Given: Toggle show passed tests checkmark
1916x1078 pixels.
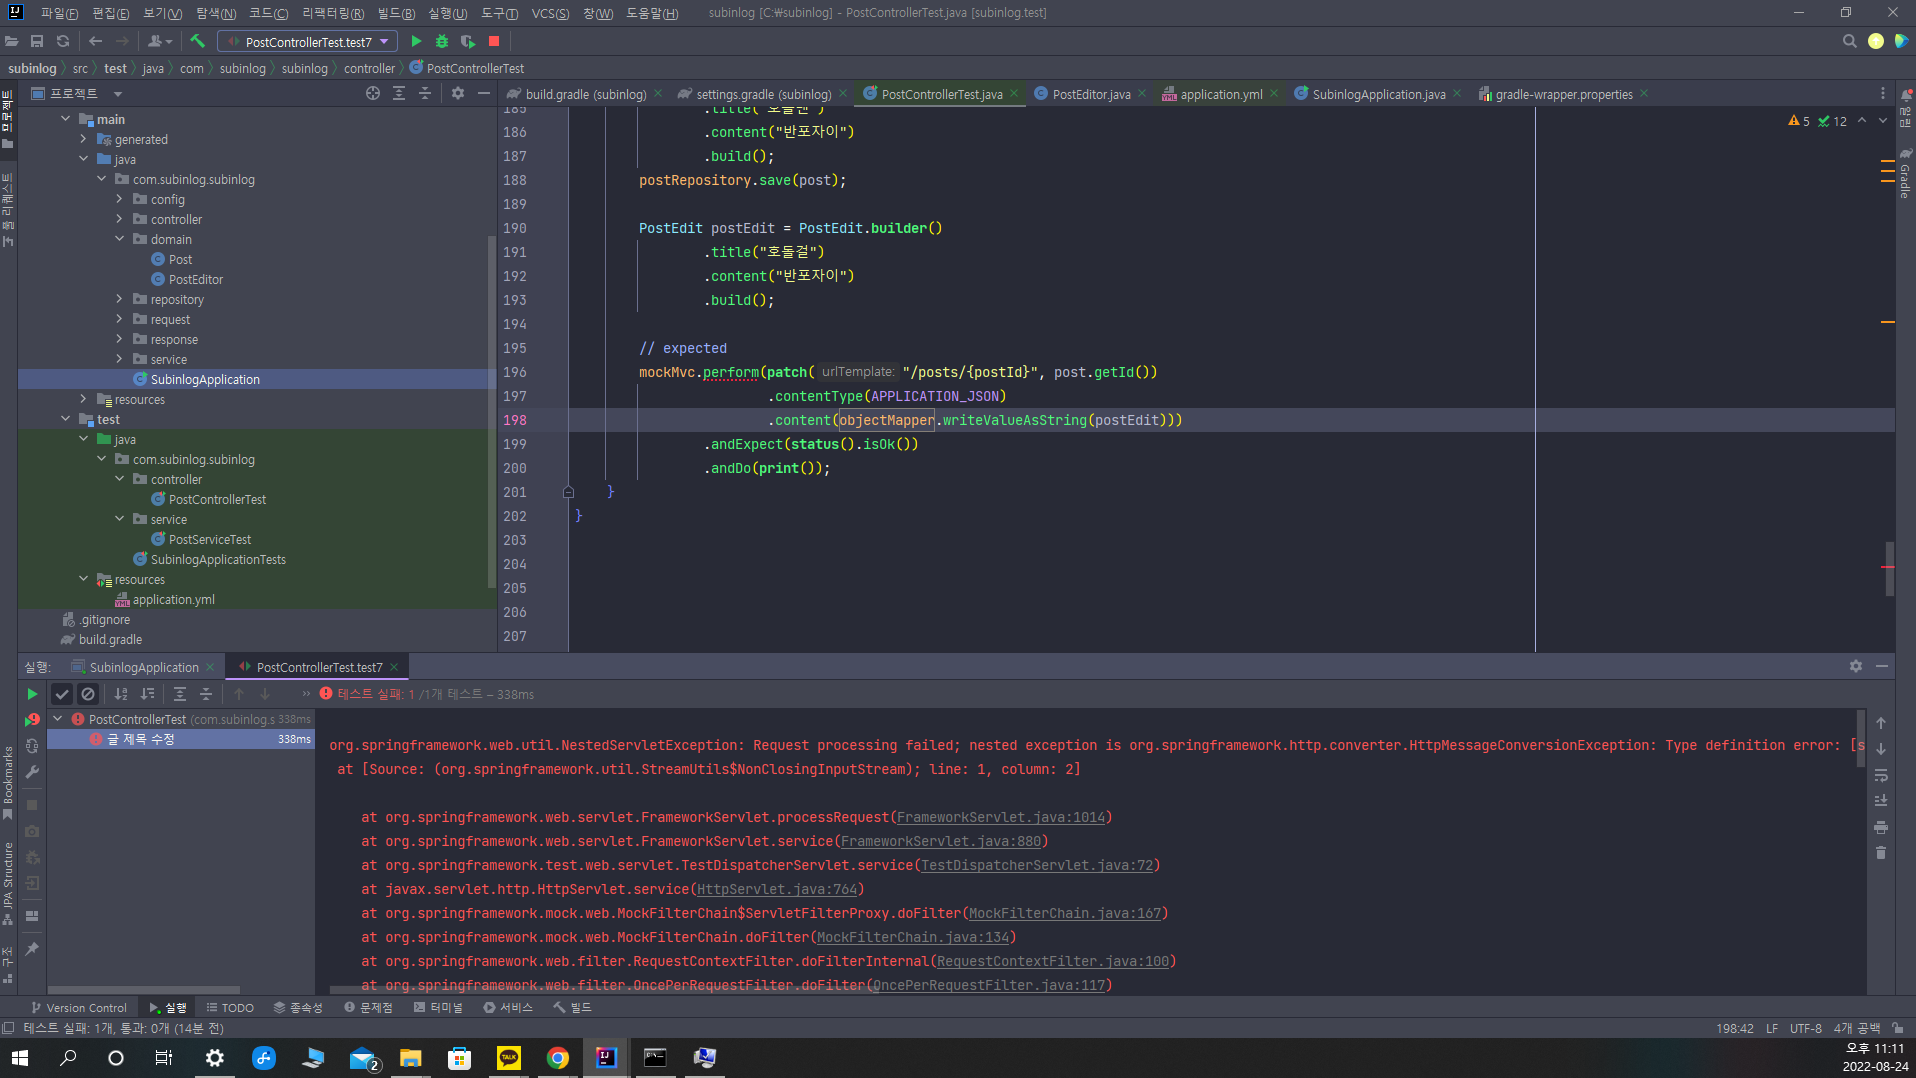Looking at the screenshot, I should tap(62, 693).
